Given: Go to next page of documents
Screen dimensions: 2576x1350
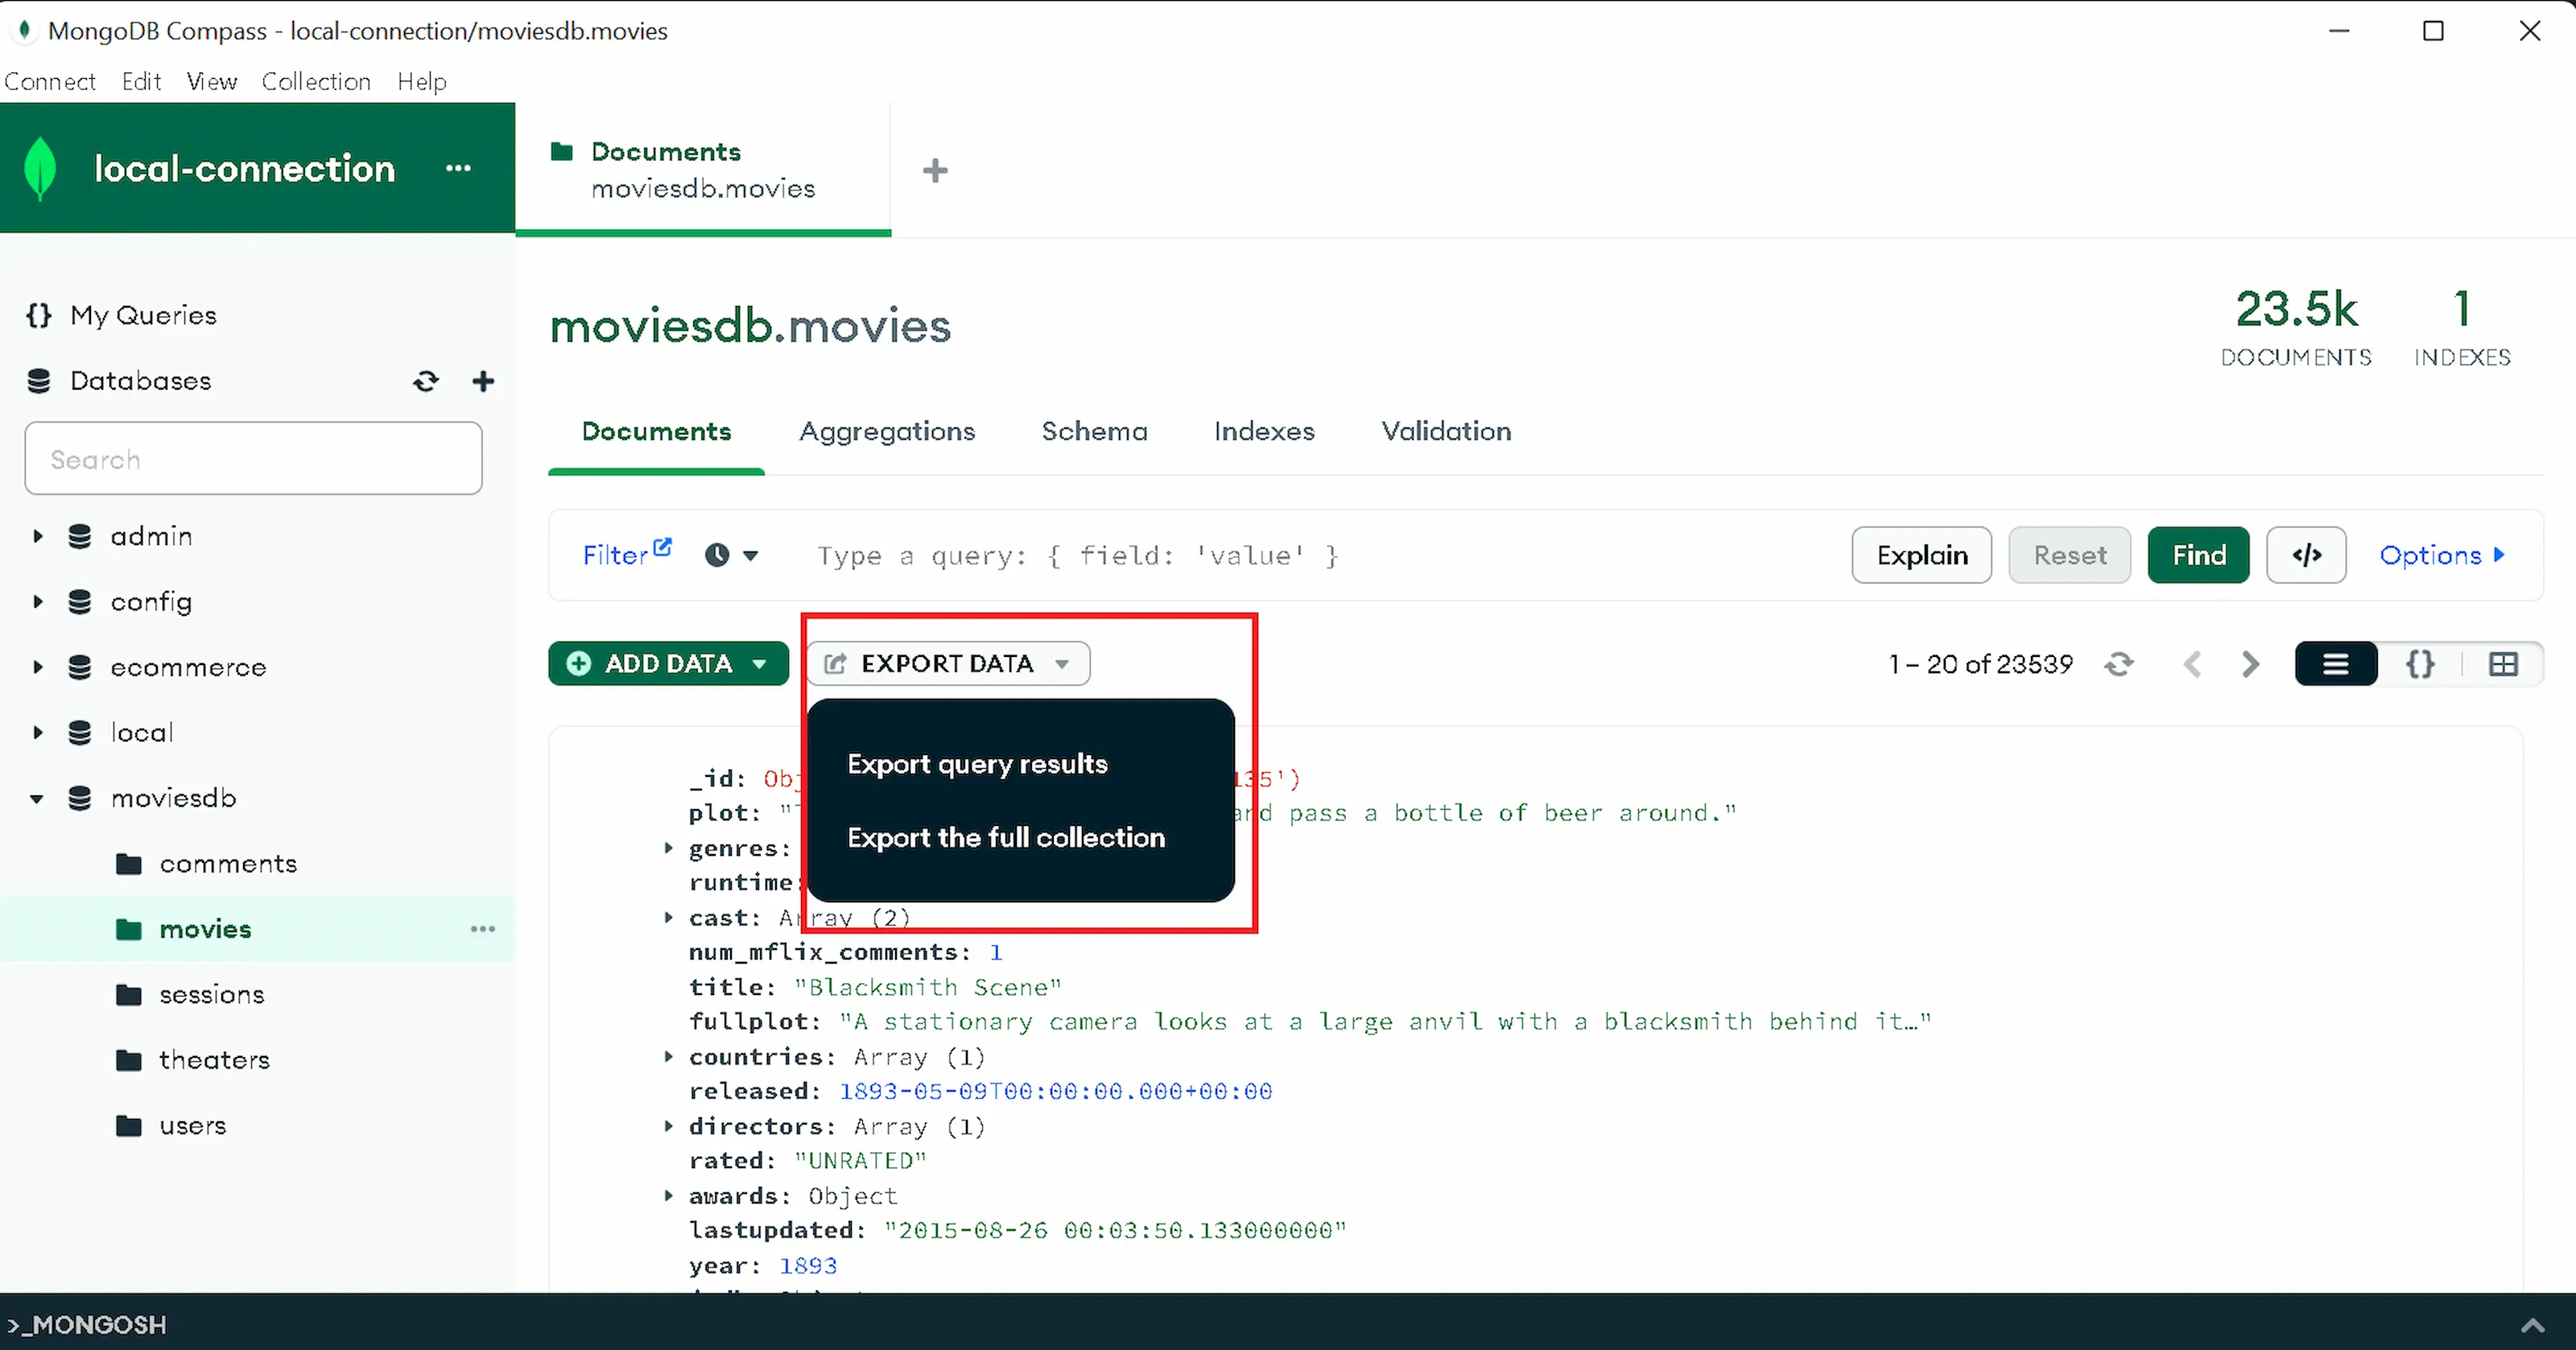Looking at the screenshot, I should (x=2250, y=664).
